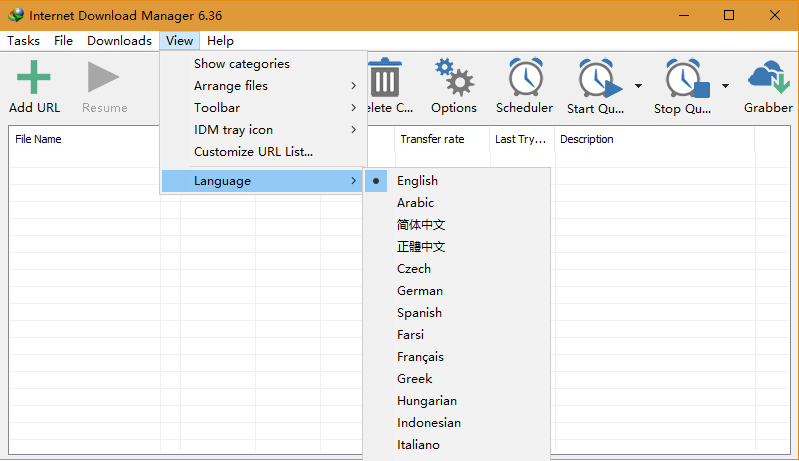This screenshot has height=461, width=799.
Task: Sort by File Name column header
Action: click(84, 139)
